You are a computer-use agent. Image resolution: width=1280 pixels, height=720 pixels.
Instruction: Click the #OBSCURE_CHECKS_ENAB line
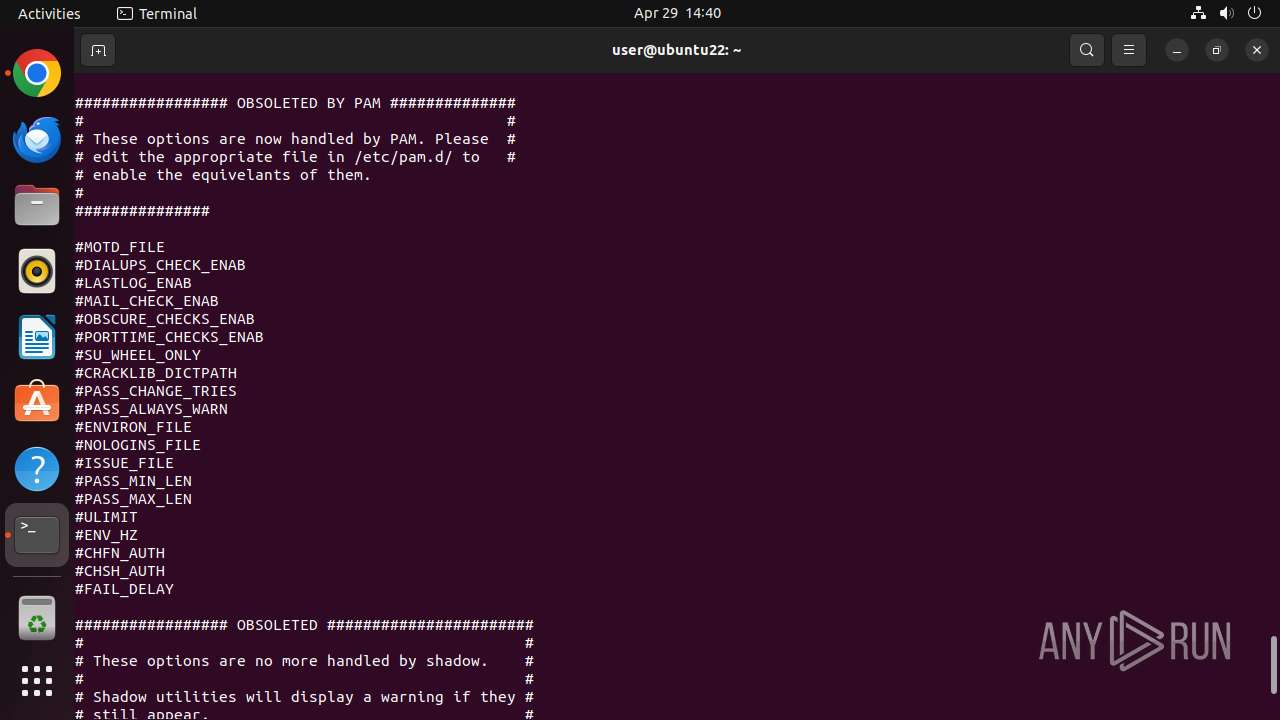point(165,319)
